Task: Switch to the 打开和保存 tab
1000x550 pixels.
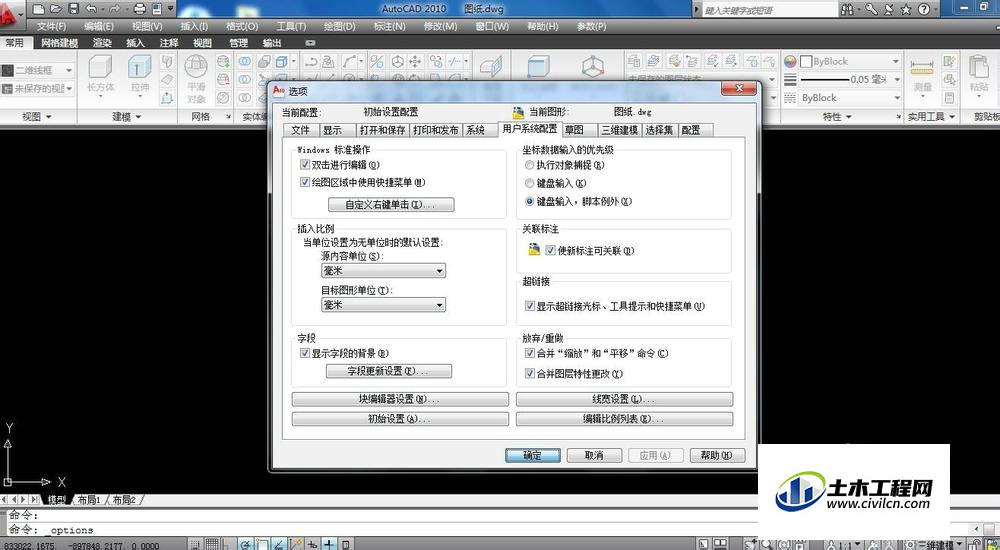Action: click(382, 130)
